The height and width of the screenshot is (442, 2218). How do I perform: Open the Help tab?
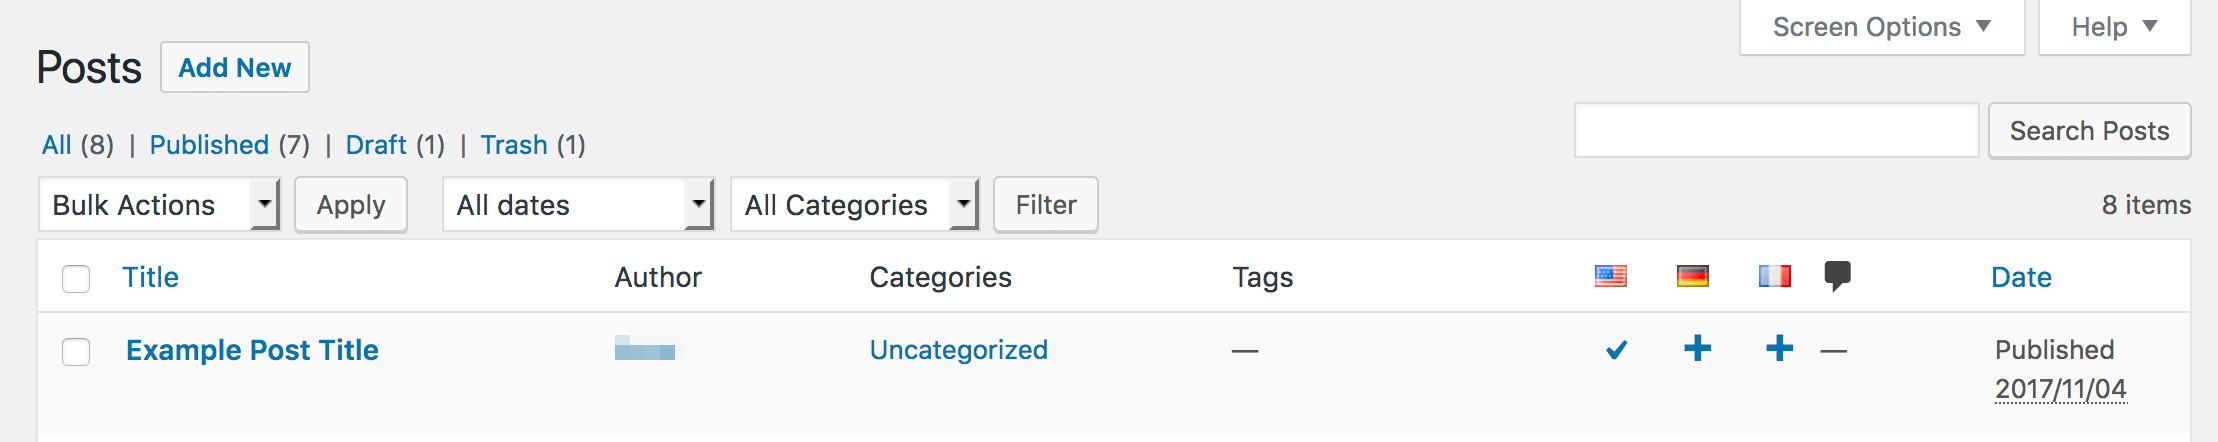tap(2113, 27)
